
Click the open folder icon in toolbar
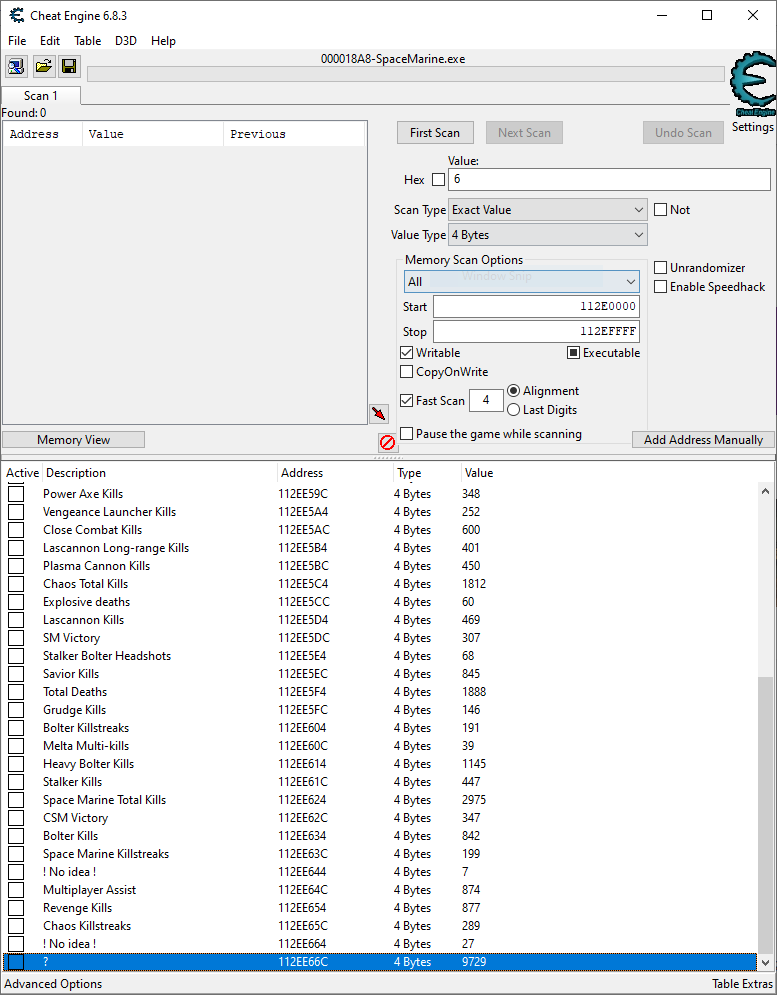pos(43,66)
